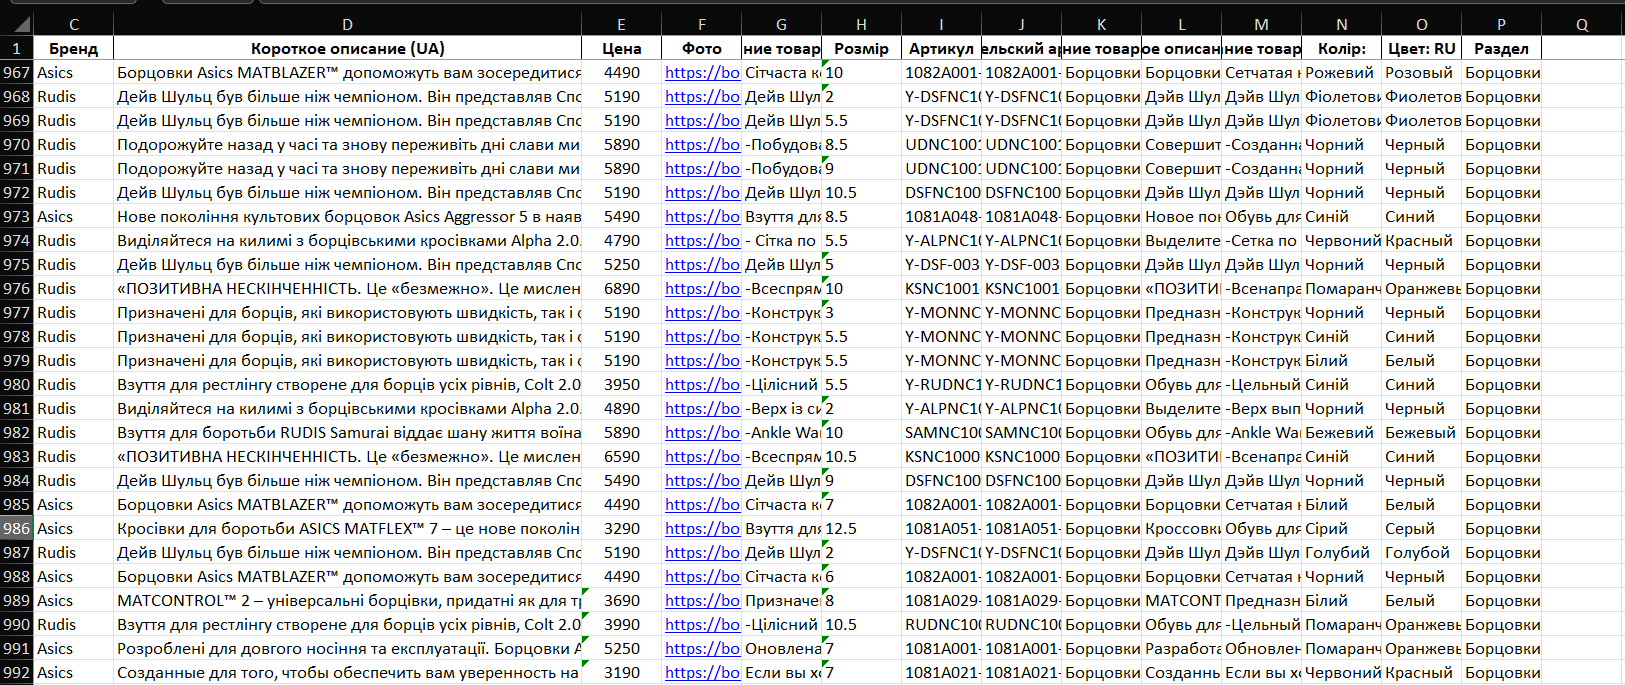
Task: Open the photo link in row 980
Action: point(702,384)
